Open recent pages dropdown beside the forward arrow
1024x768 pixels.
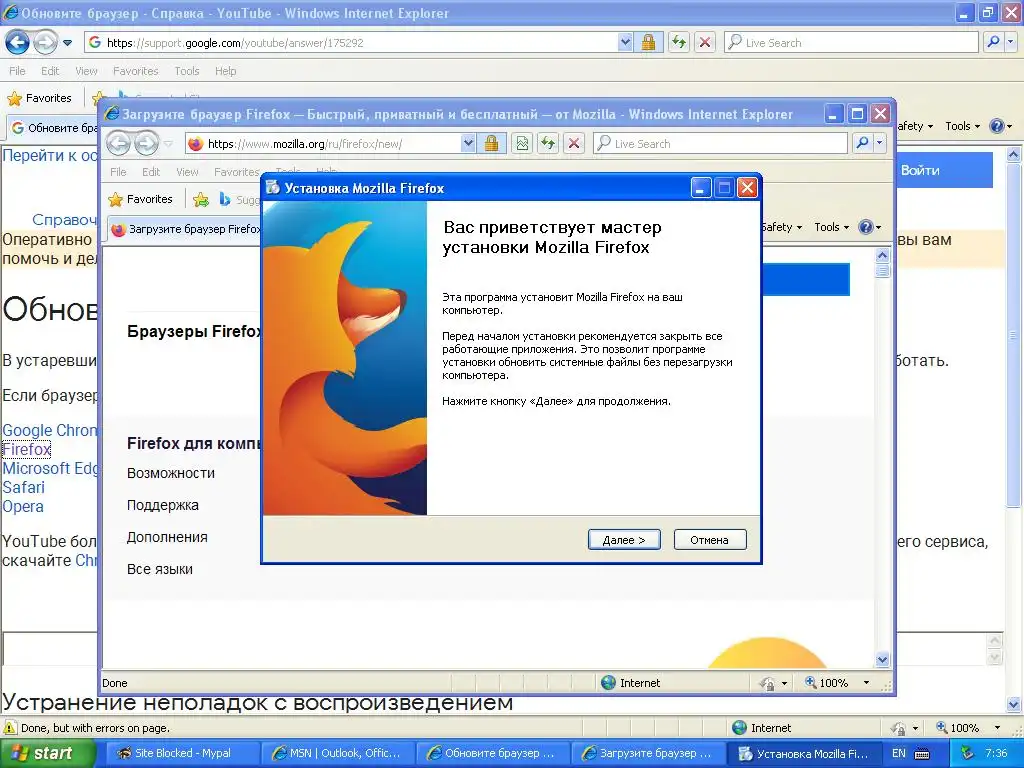[67, 43]
